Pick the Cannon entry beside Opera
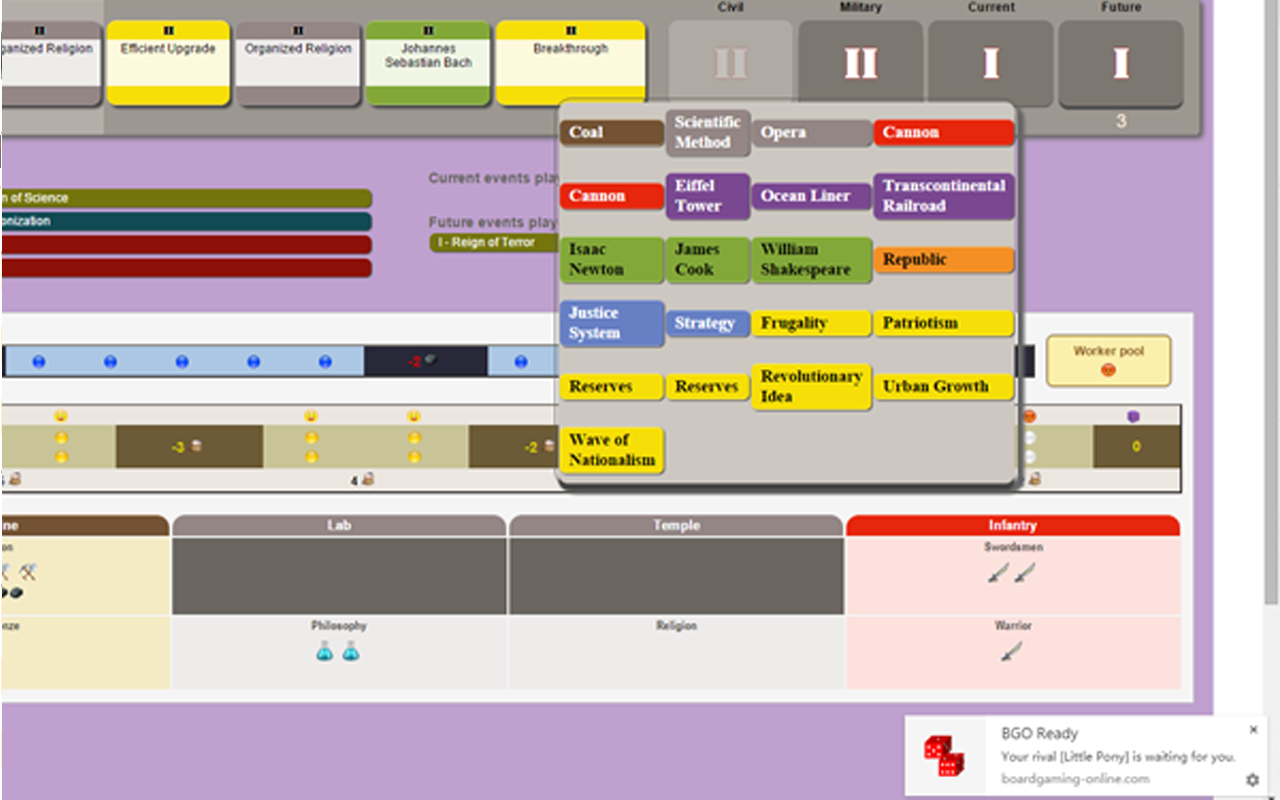Screen dimensions: 1280x800 point(943,133)
